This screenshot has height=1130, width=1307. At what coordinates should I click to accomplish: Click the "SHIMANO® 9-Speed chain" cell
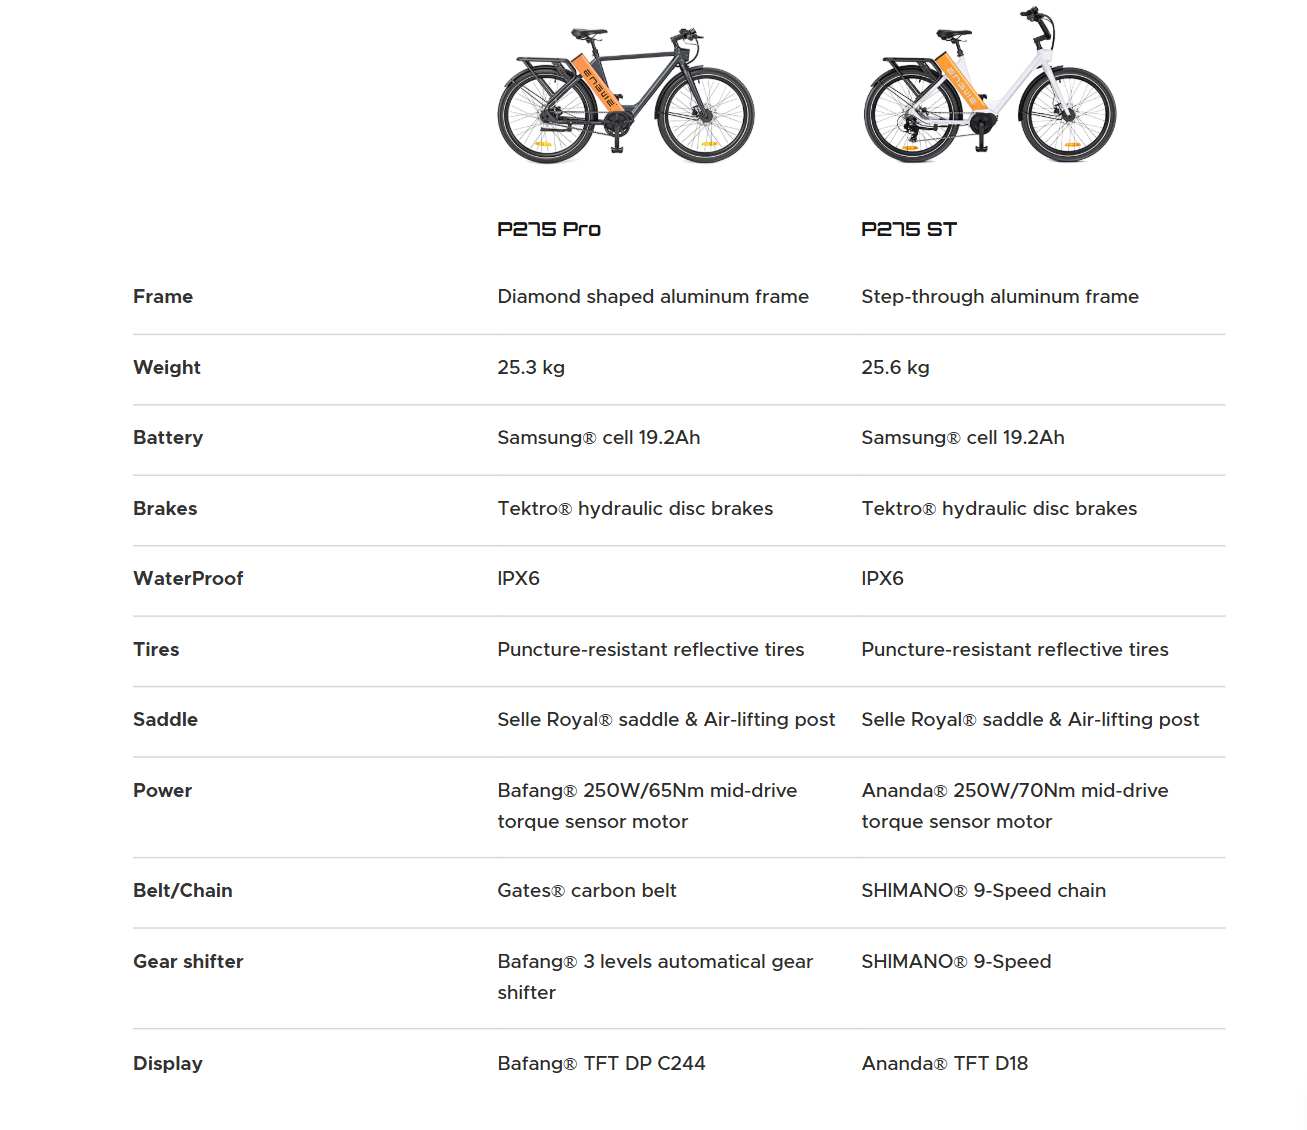tap(983, 891)
